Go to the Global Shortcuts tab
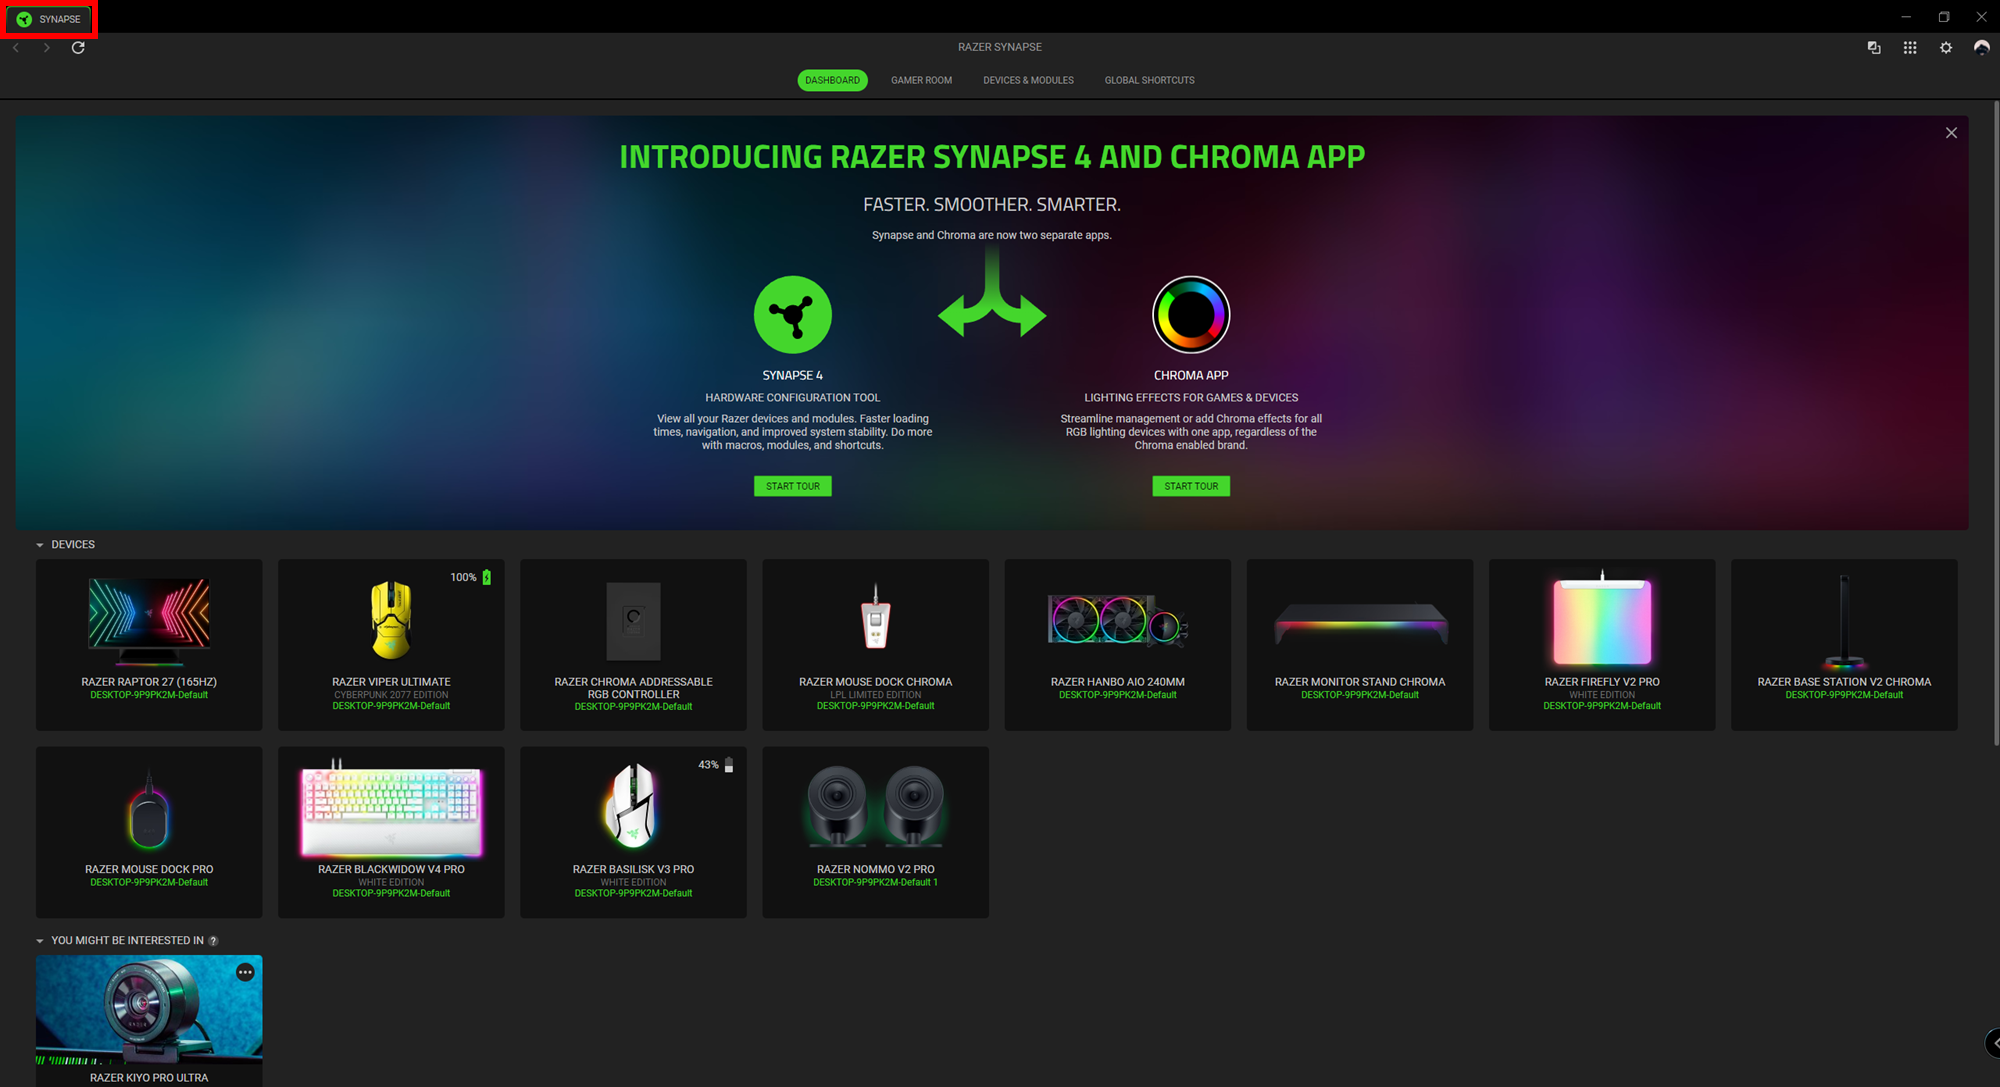The height and width of the screenshot is (1087, 2000). point(1149,80)
